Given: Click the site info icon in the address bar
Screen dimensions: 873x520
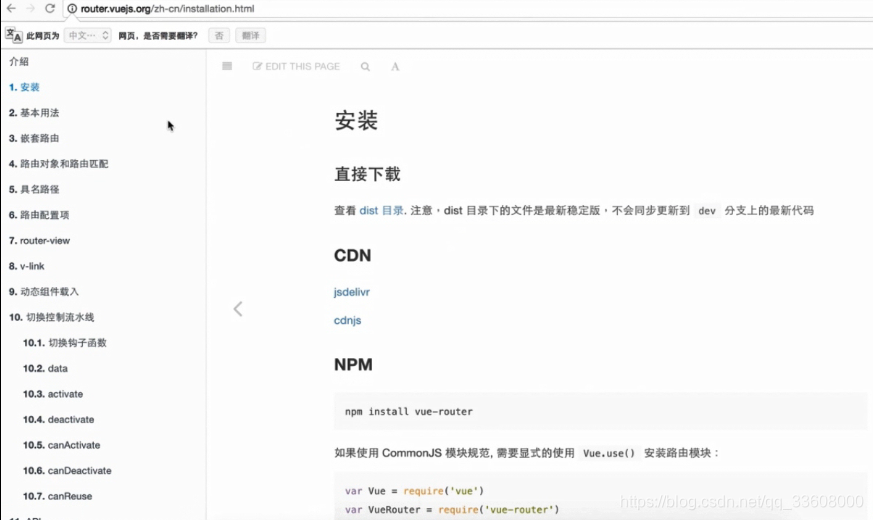Looking at the screenshot, I should pos(72,9).
